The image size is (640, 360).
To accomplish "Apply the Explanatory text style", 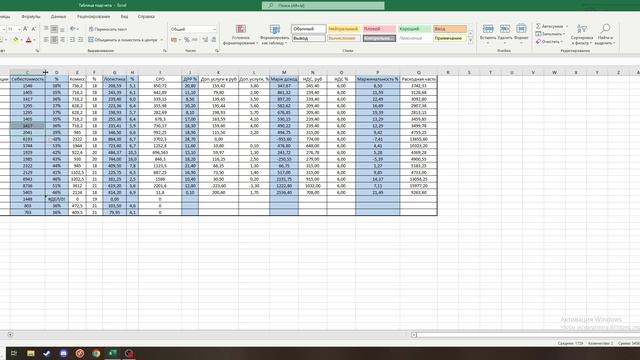I will [414, 38].
